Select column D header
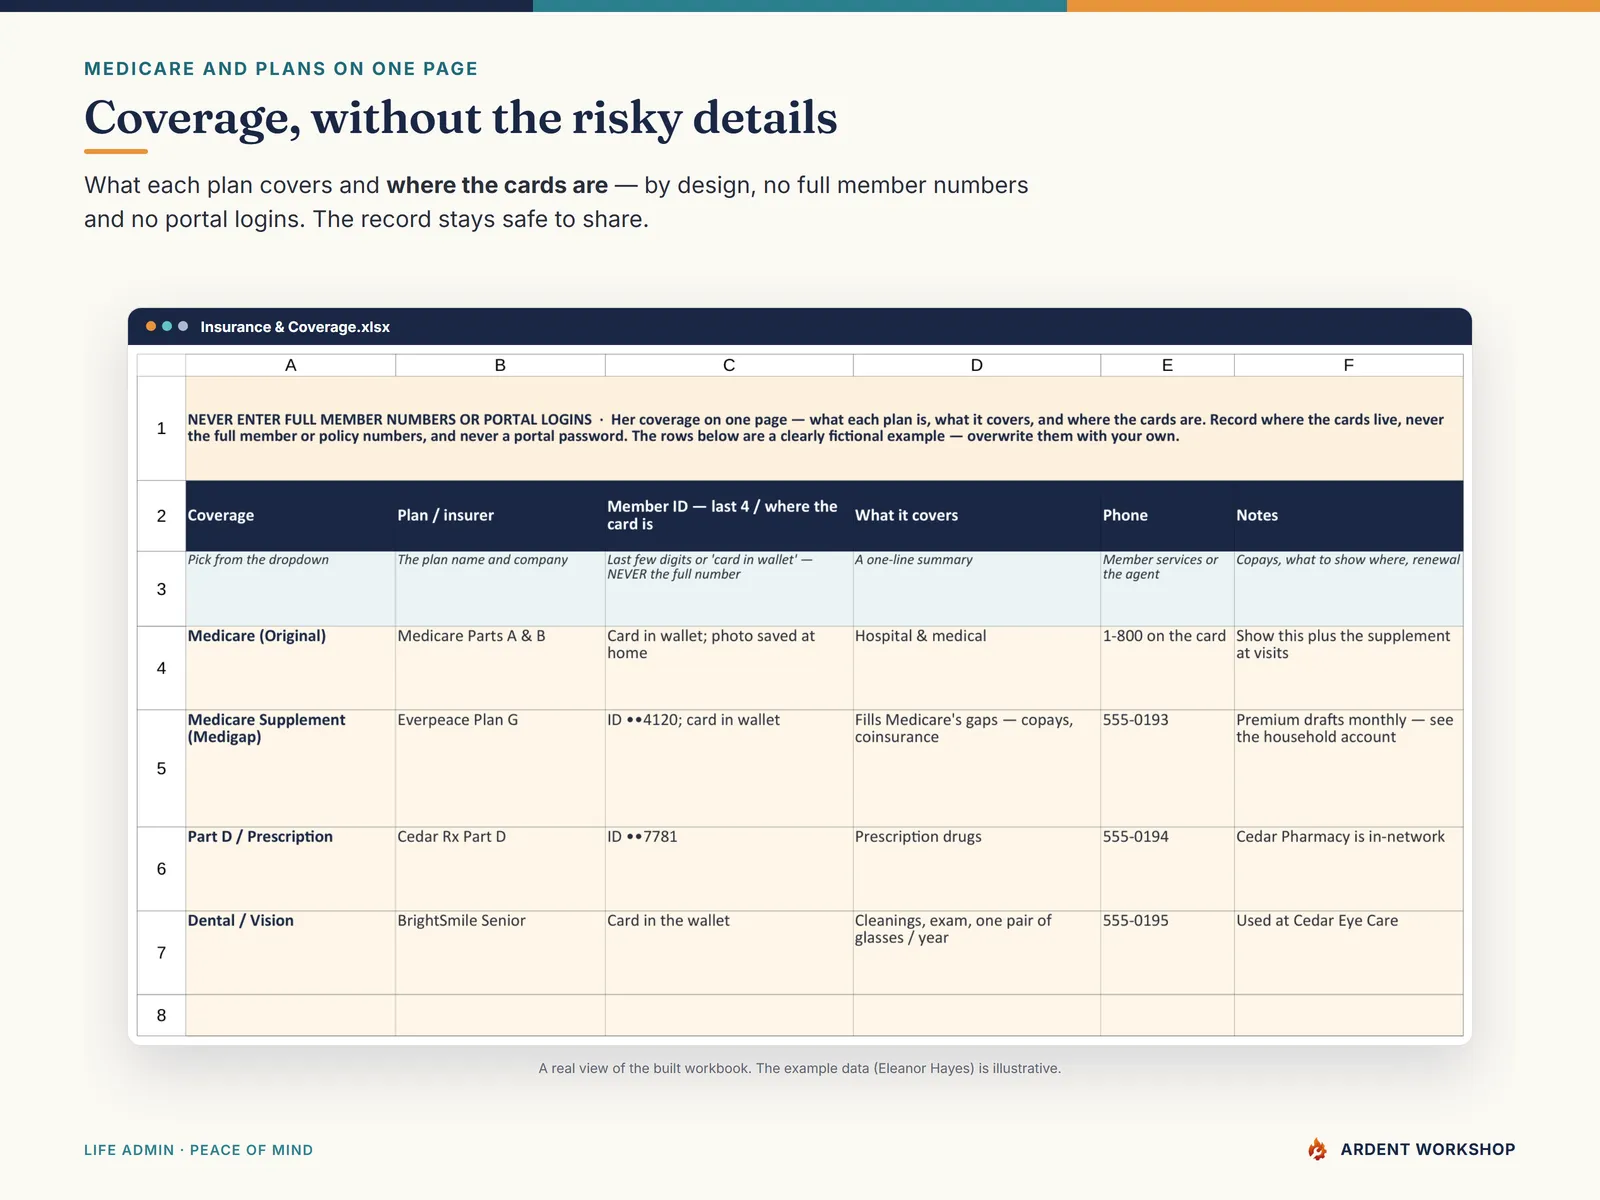The width and height of the screenshot is (1600, 1200). (977, 365)
